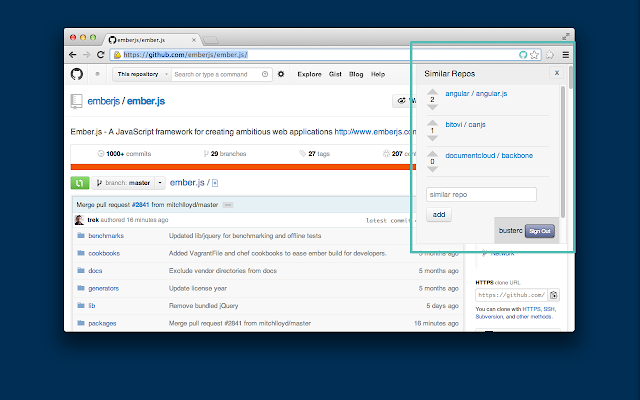640x400 pixels.
Task: Open the angular / angular.js link
Action: 476,93
